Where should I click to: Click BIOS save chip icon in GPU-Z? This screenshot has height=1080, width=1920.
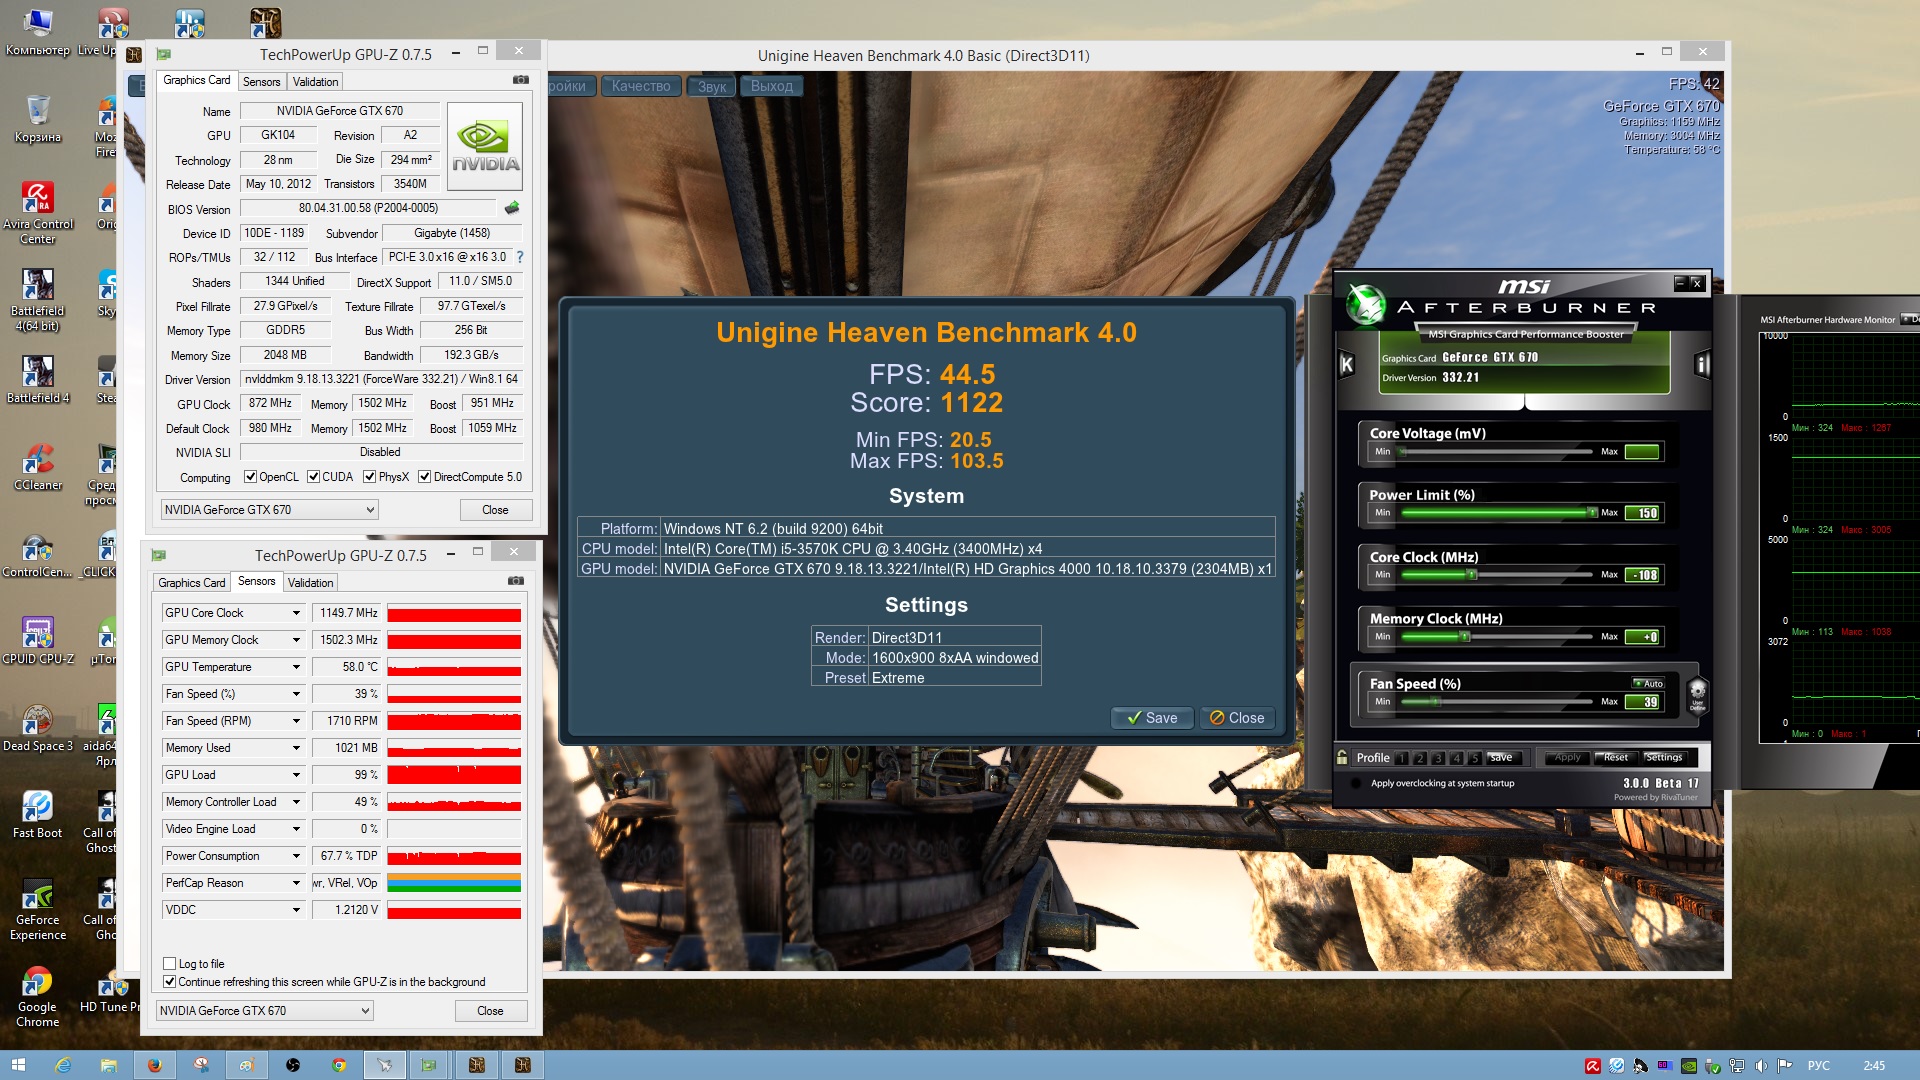(512, 208)
